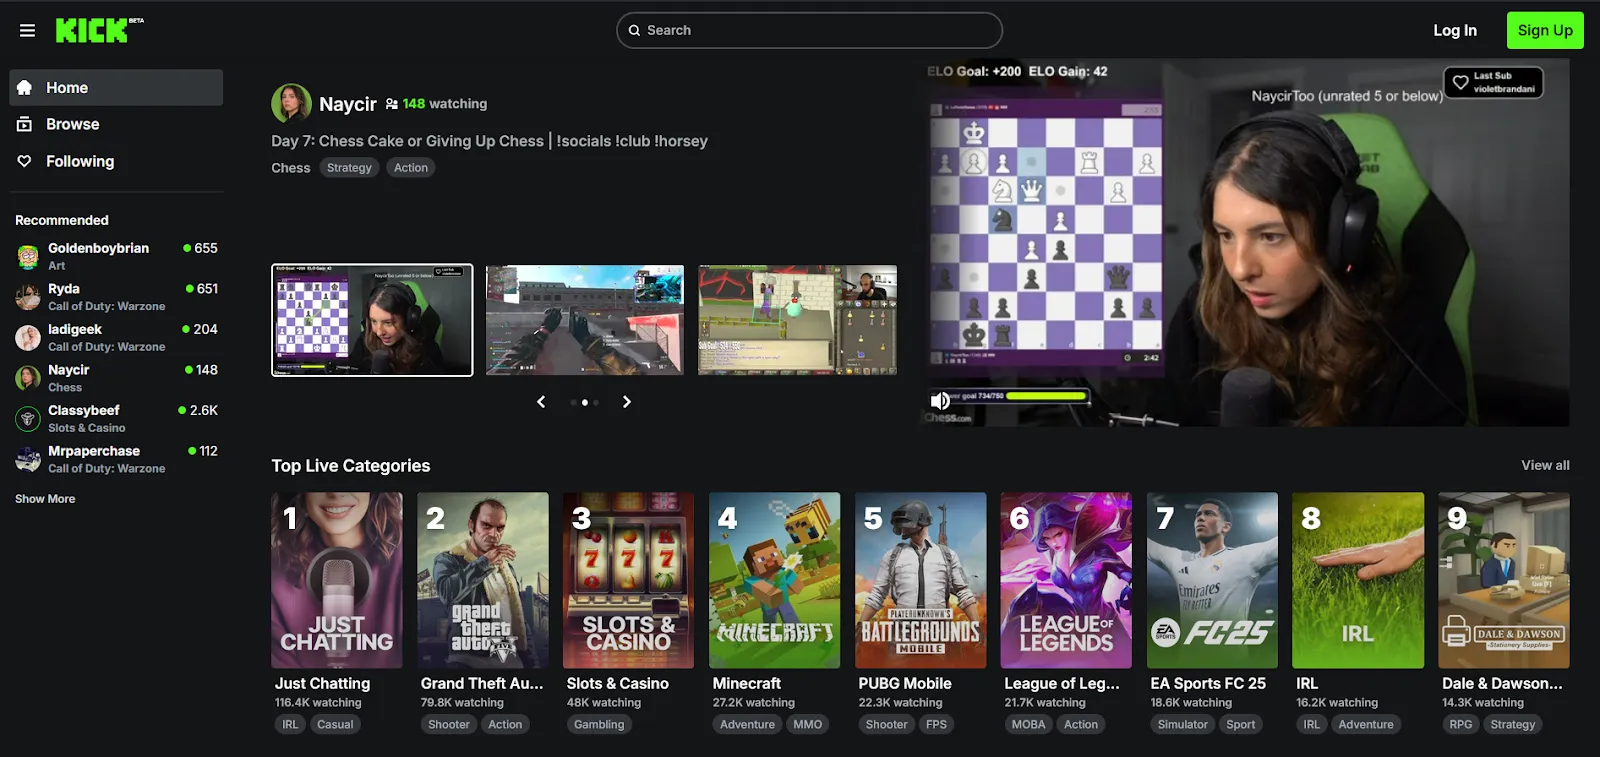The height and width of the screenshot is (757, 1600).
Task: Click Goldenboybrian's avatar in Recommended list
Action: coord(28,256)
